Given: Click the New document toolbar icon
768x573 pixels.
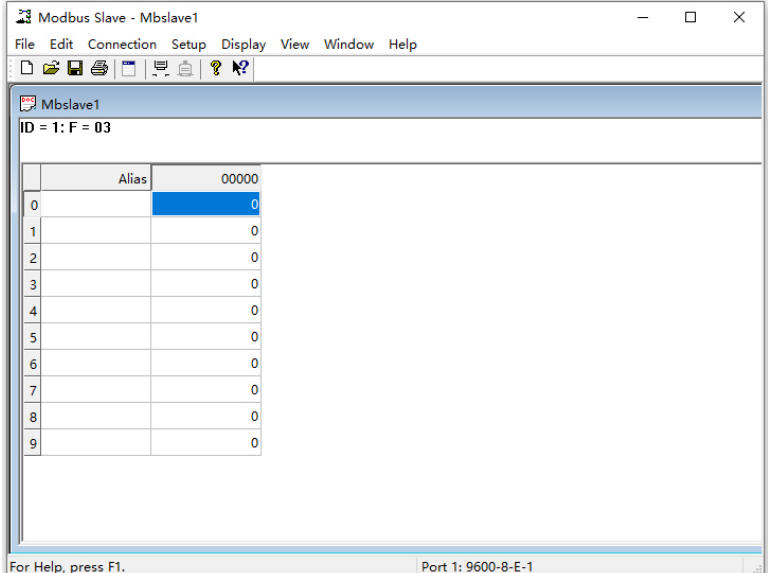Looking at the screenshot, I should tap(28, 68).
